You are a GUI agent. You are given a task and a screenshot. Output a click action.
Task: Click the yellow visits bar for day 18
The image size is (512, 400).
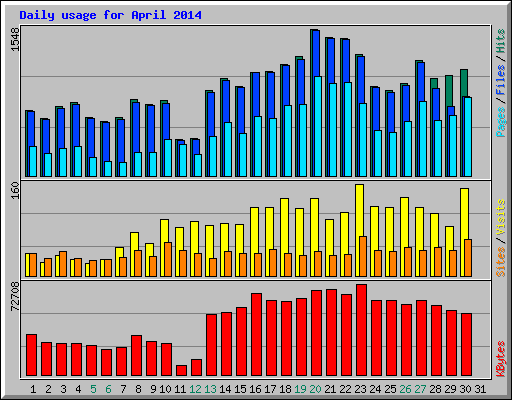pyautogui.click(x=284, y=225)
